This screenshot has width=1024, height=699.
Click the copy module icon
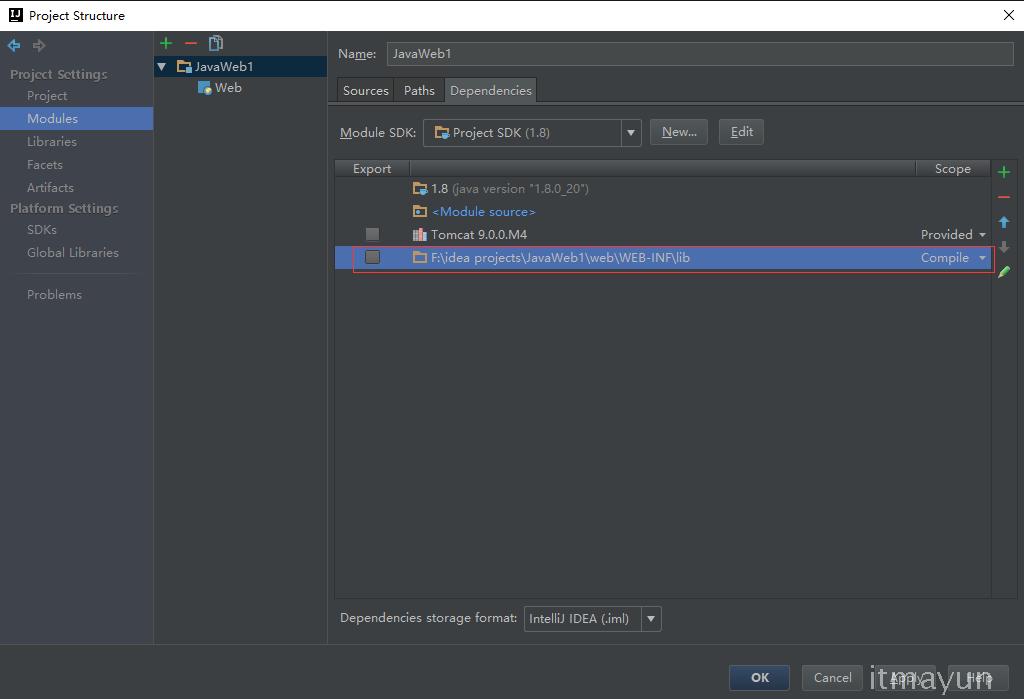[x=215, y=43]
